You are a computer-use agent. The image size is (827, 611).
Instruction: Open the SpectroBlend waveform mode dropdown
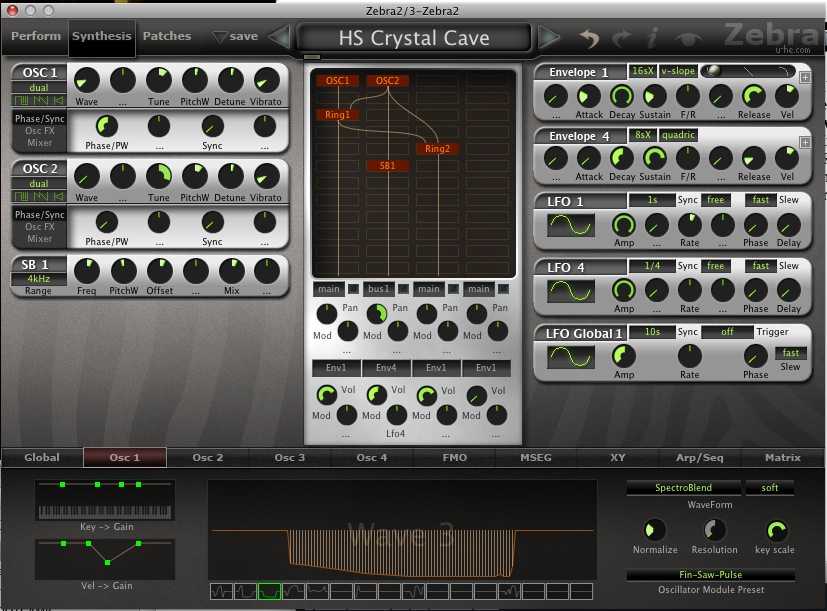[x=681, y=488]
